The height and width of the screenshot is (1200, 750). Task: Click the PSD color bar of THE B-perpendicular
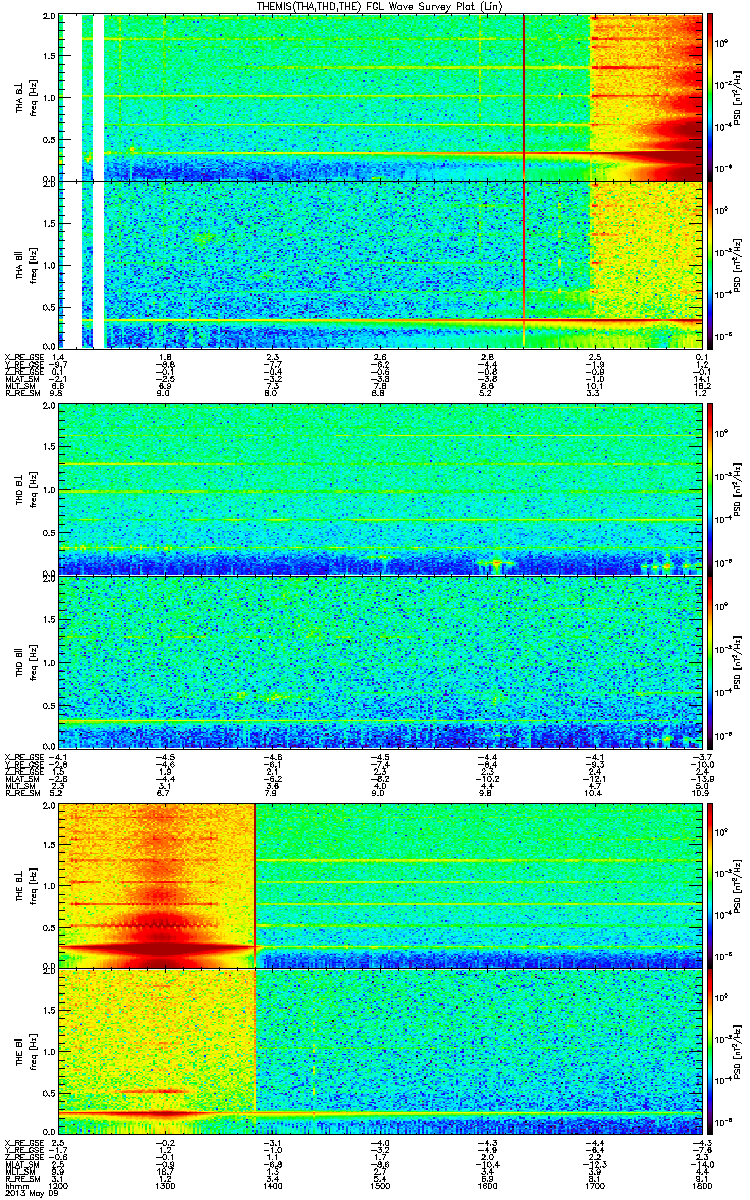[711, 886]
